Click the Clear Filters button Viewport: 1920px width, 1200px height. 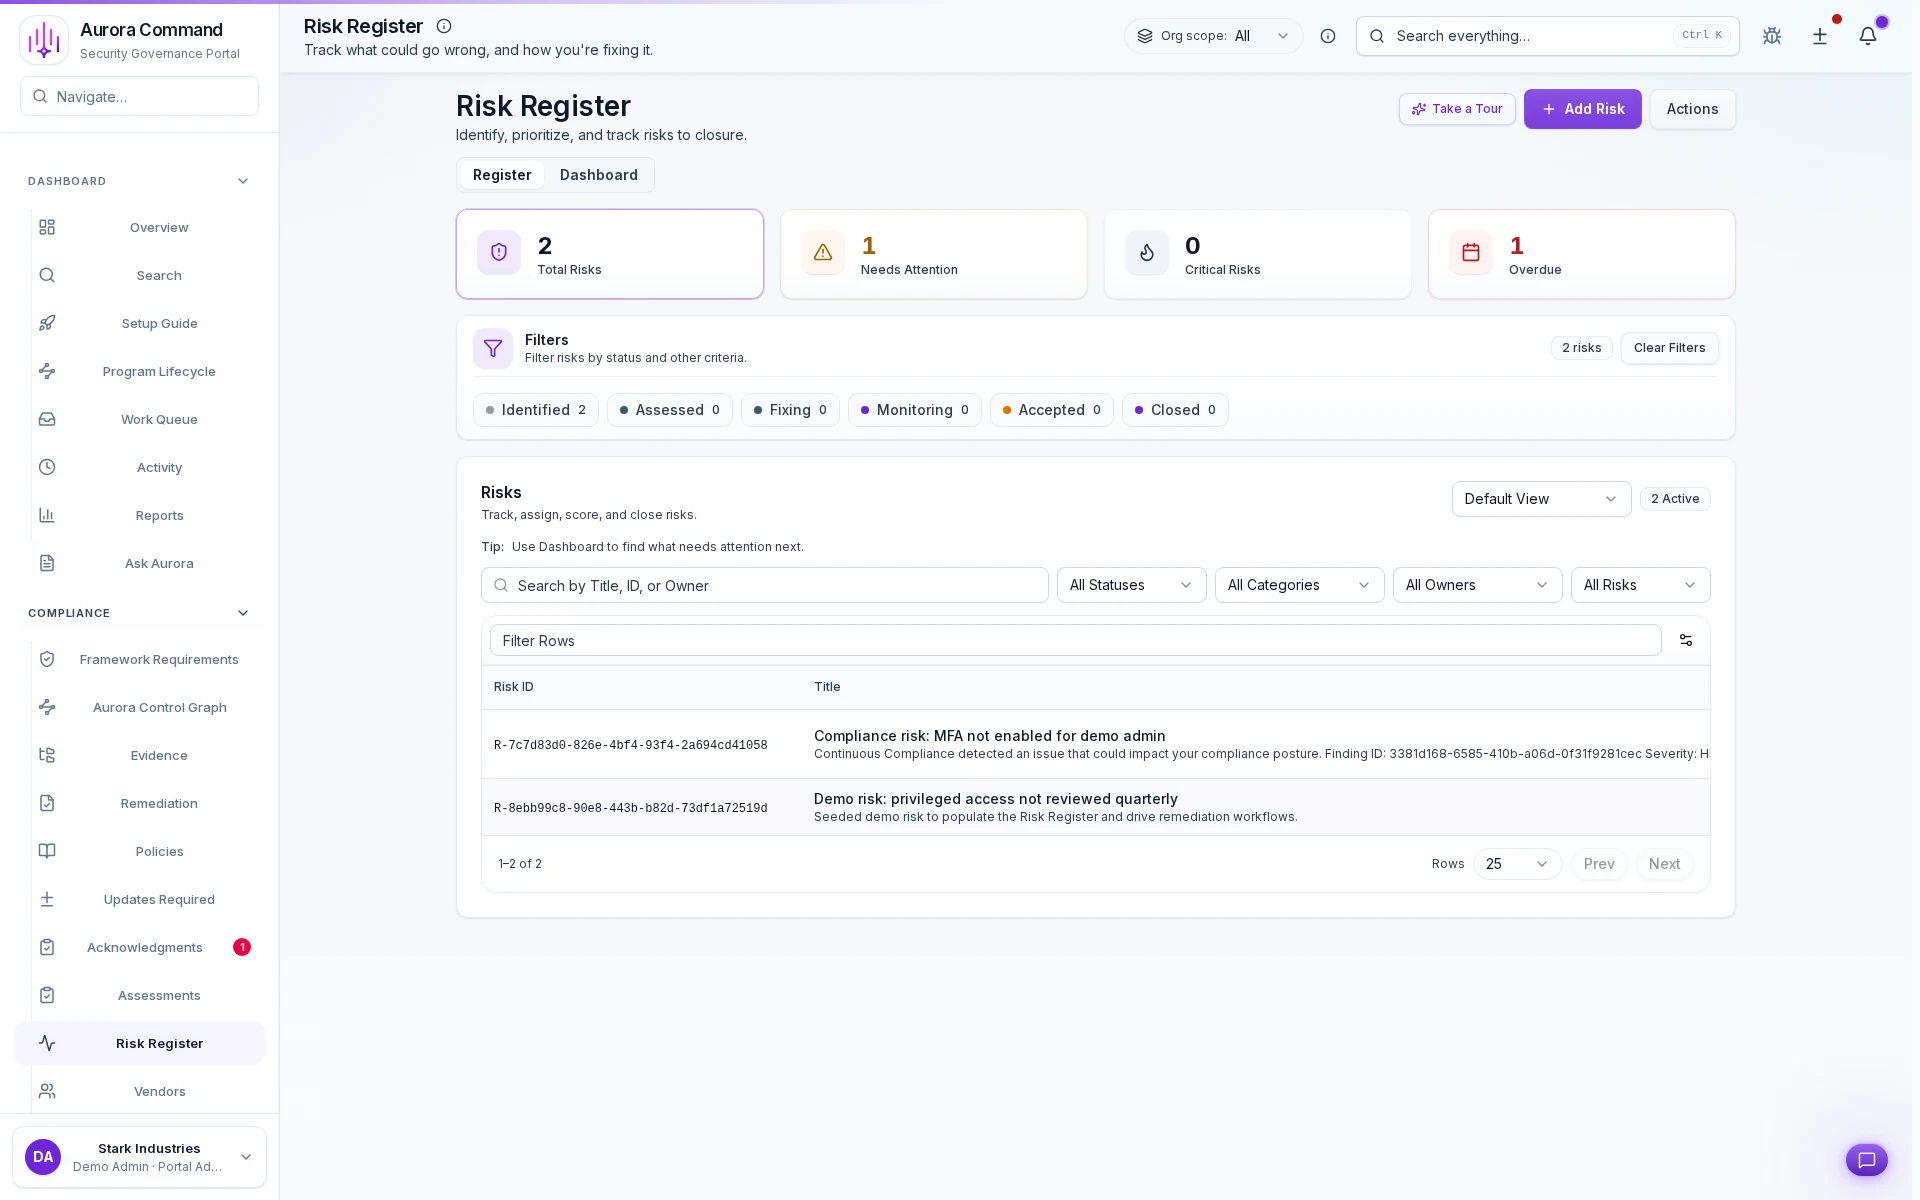tap(1669, 348)
